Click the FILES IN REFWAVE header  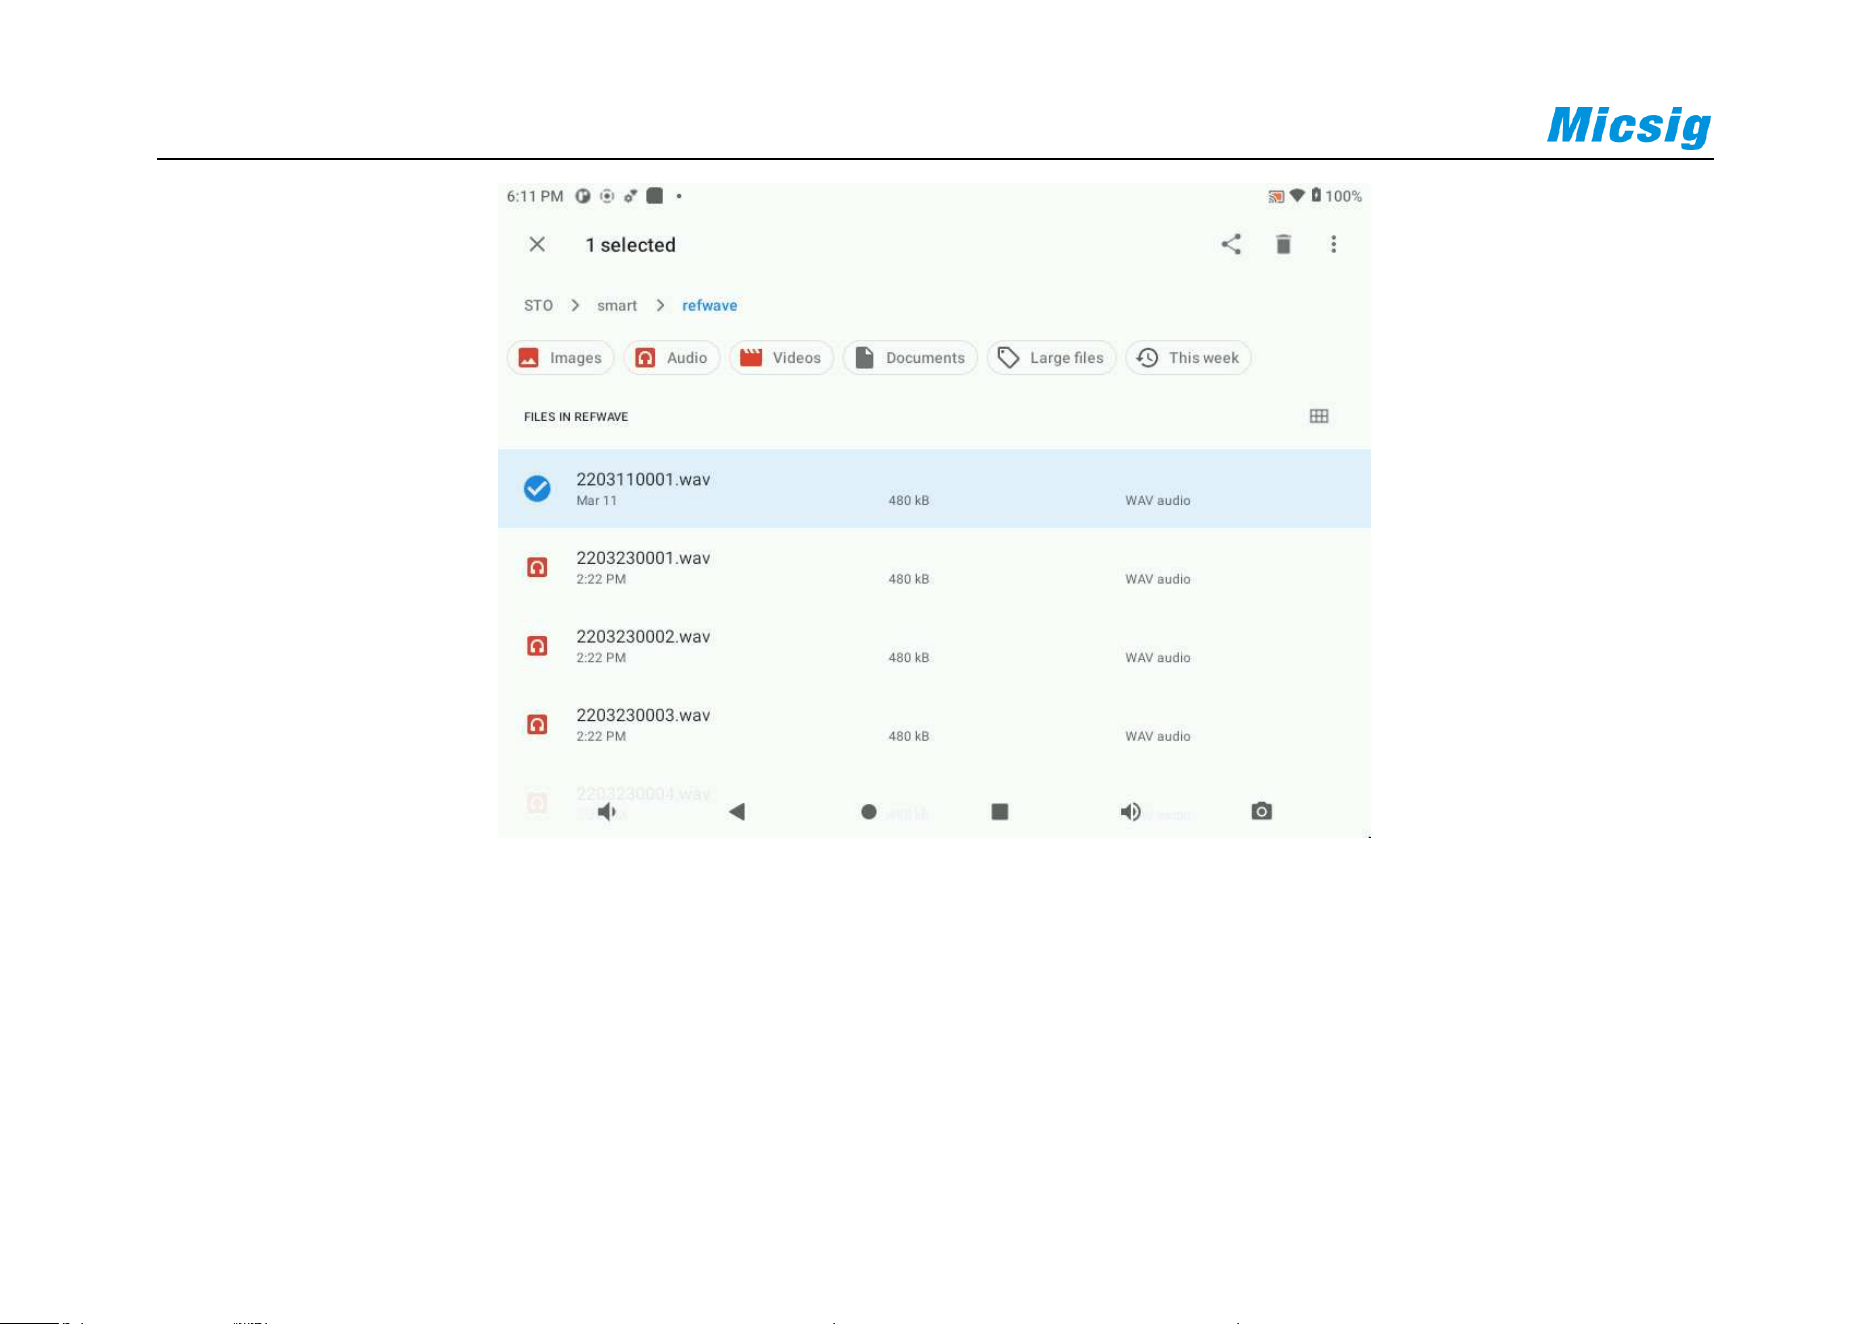[x=576, y=417]
